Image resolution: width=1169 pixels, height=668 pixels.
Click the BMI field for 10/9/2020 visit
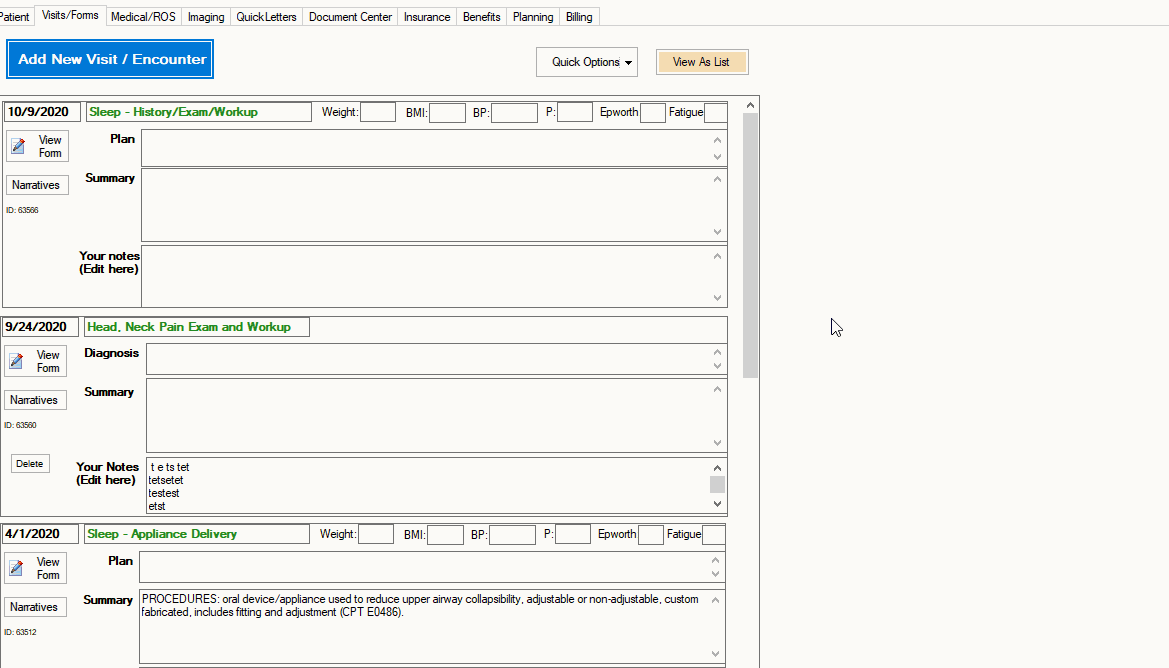click(x=447, y=113)
